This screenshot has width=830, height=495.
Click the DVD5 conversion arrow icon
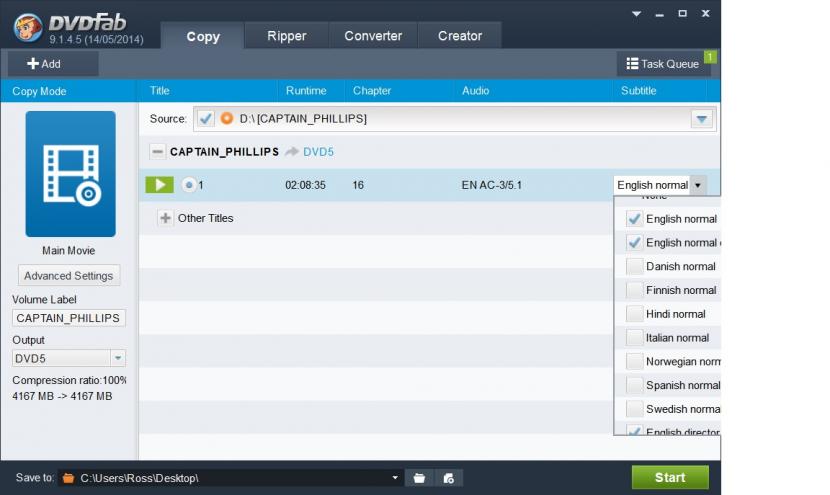coord(291,152)
